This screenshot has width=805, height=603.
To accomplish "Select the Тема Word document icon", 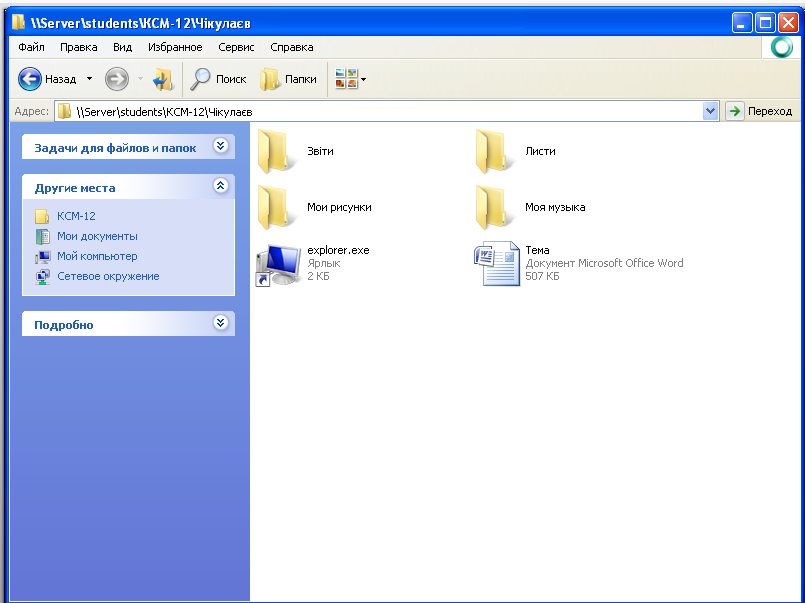I will [496, 263].
